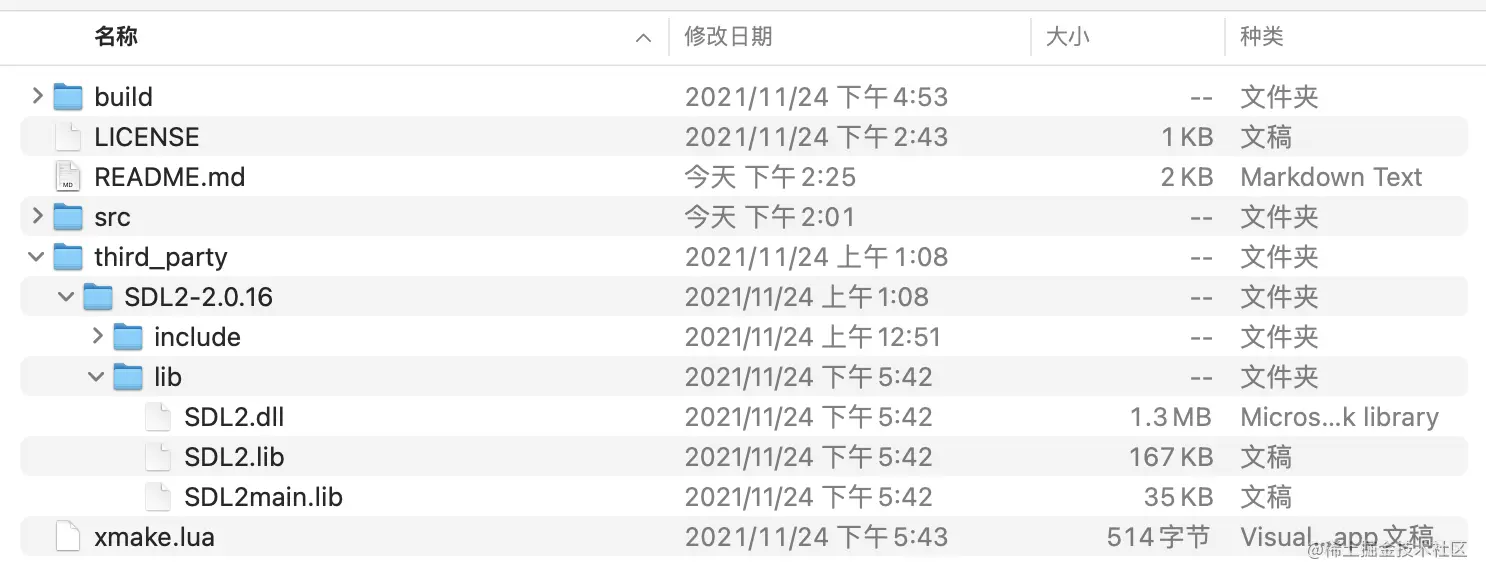Expand the build folder
The image size is (1486, 578).
pyautogui.click(x=37, y=96)
